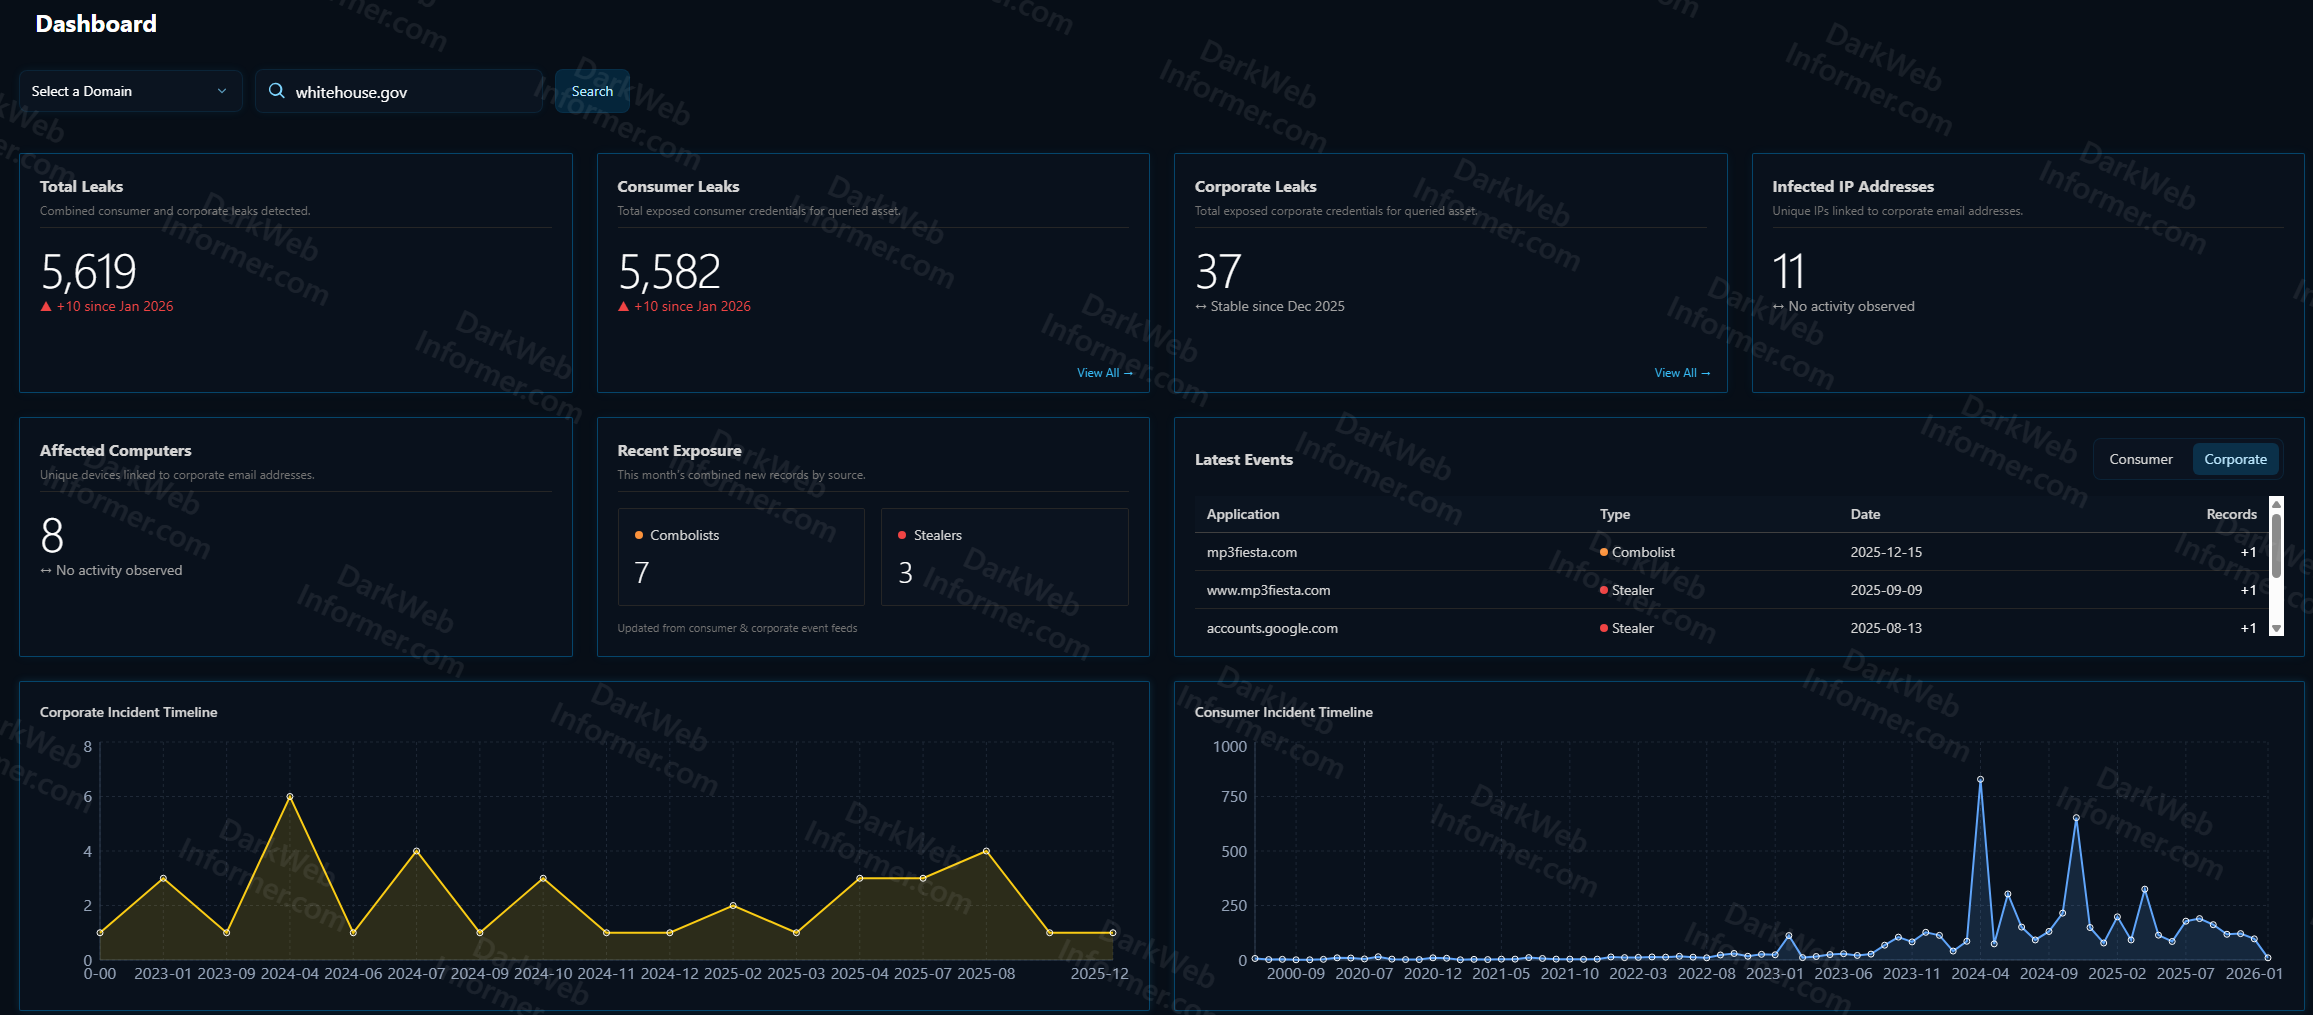The width and height of the screenshot is (2313, 1015).
Task: Switch Latest Events to Consumer
Action: click(x=2140, y=460)
